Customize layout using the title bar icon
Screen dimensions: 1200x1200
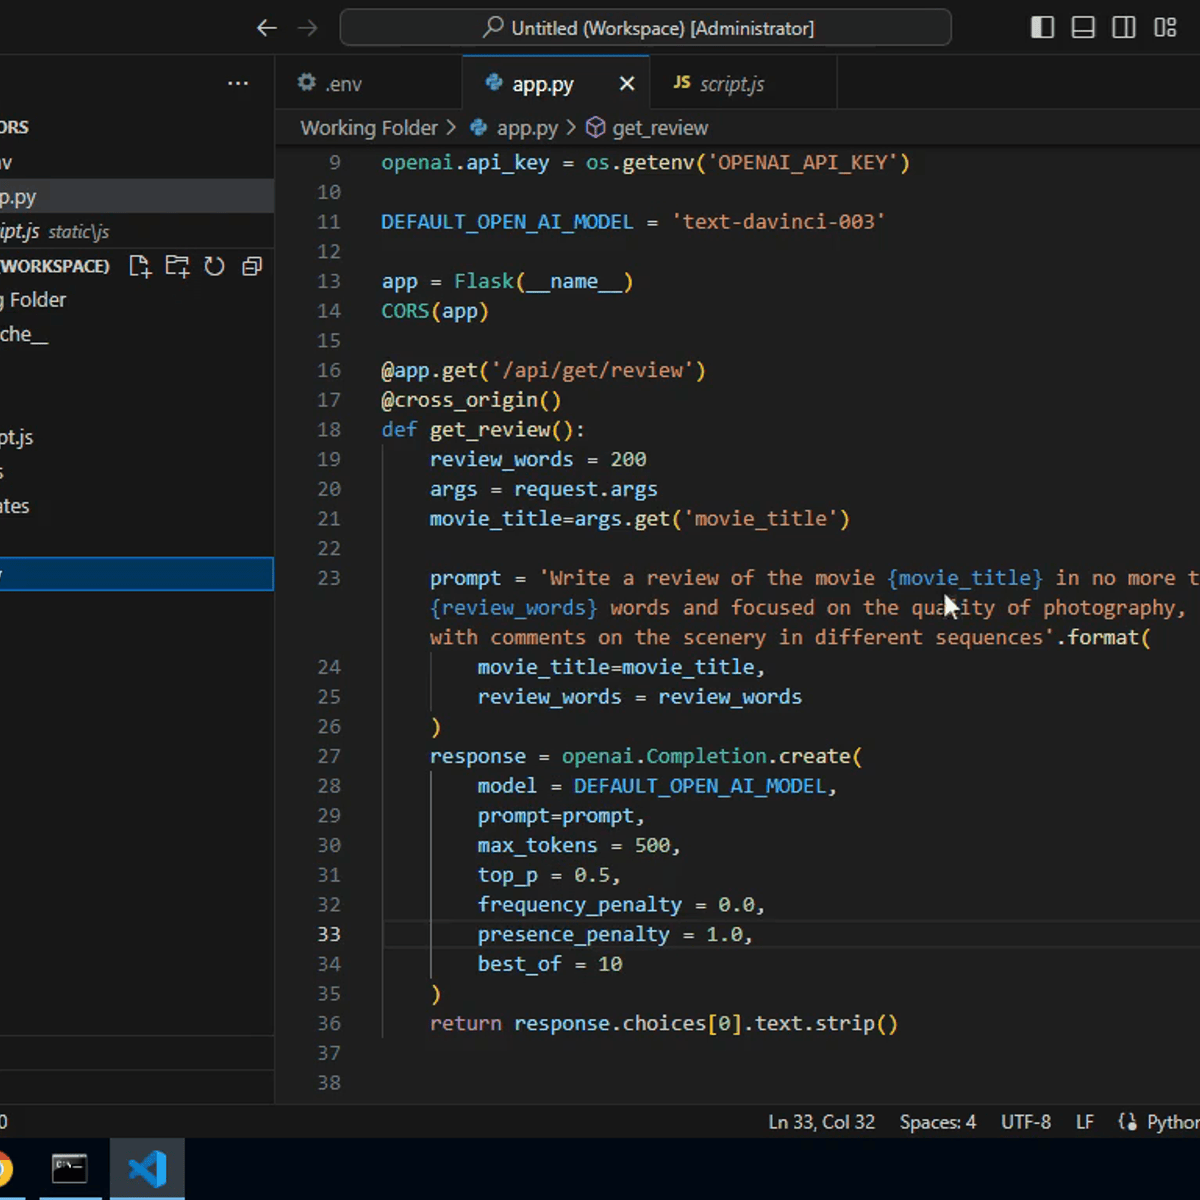[x=1165, y=28]
